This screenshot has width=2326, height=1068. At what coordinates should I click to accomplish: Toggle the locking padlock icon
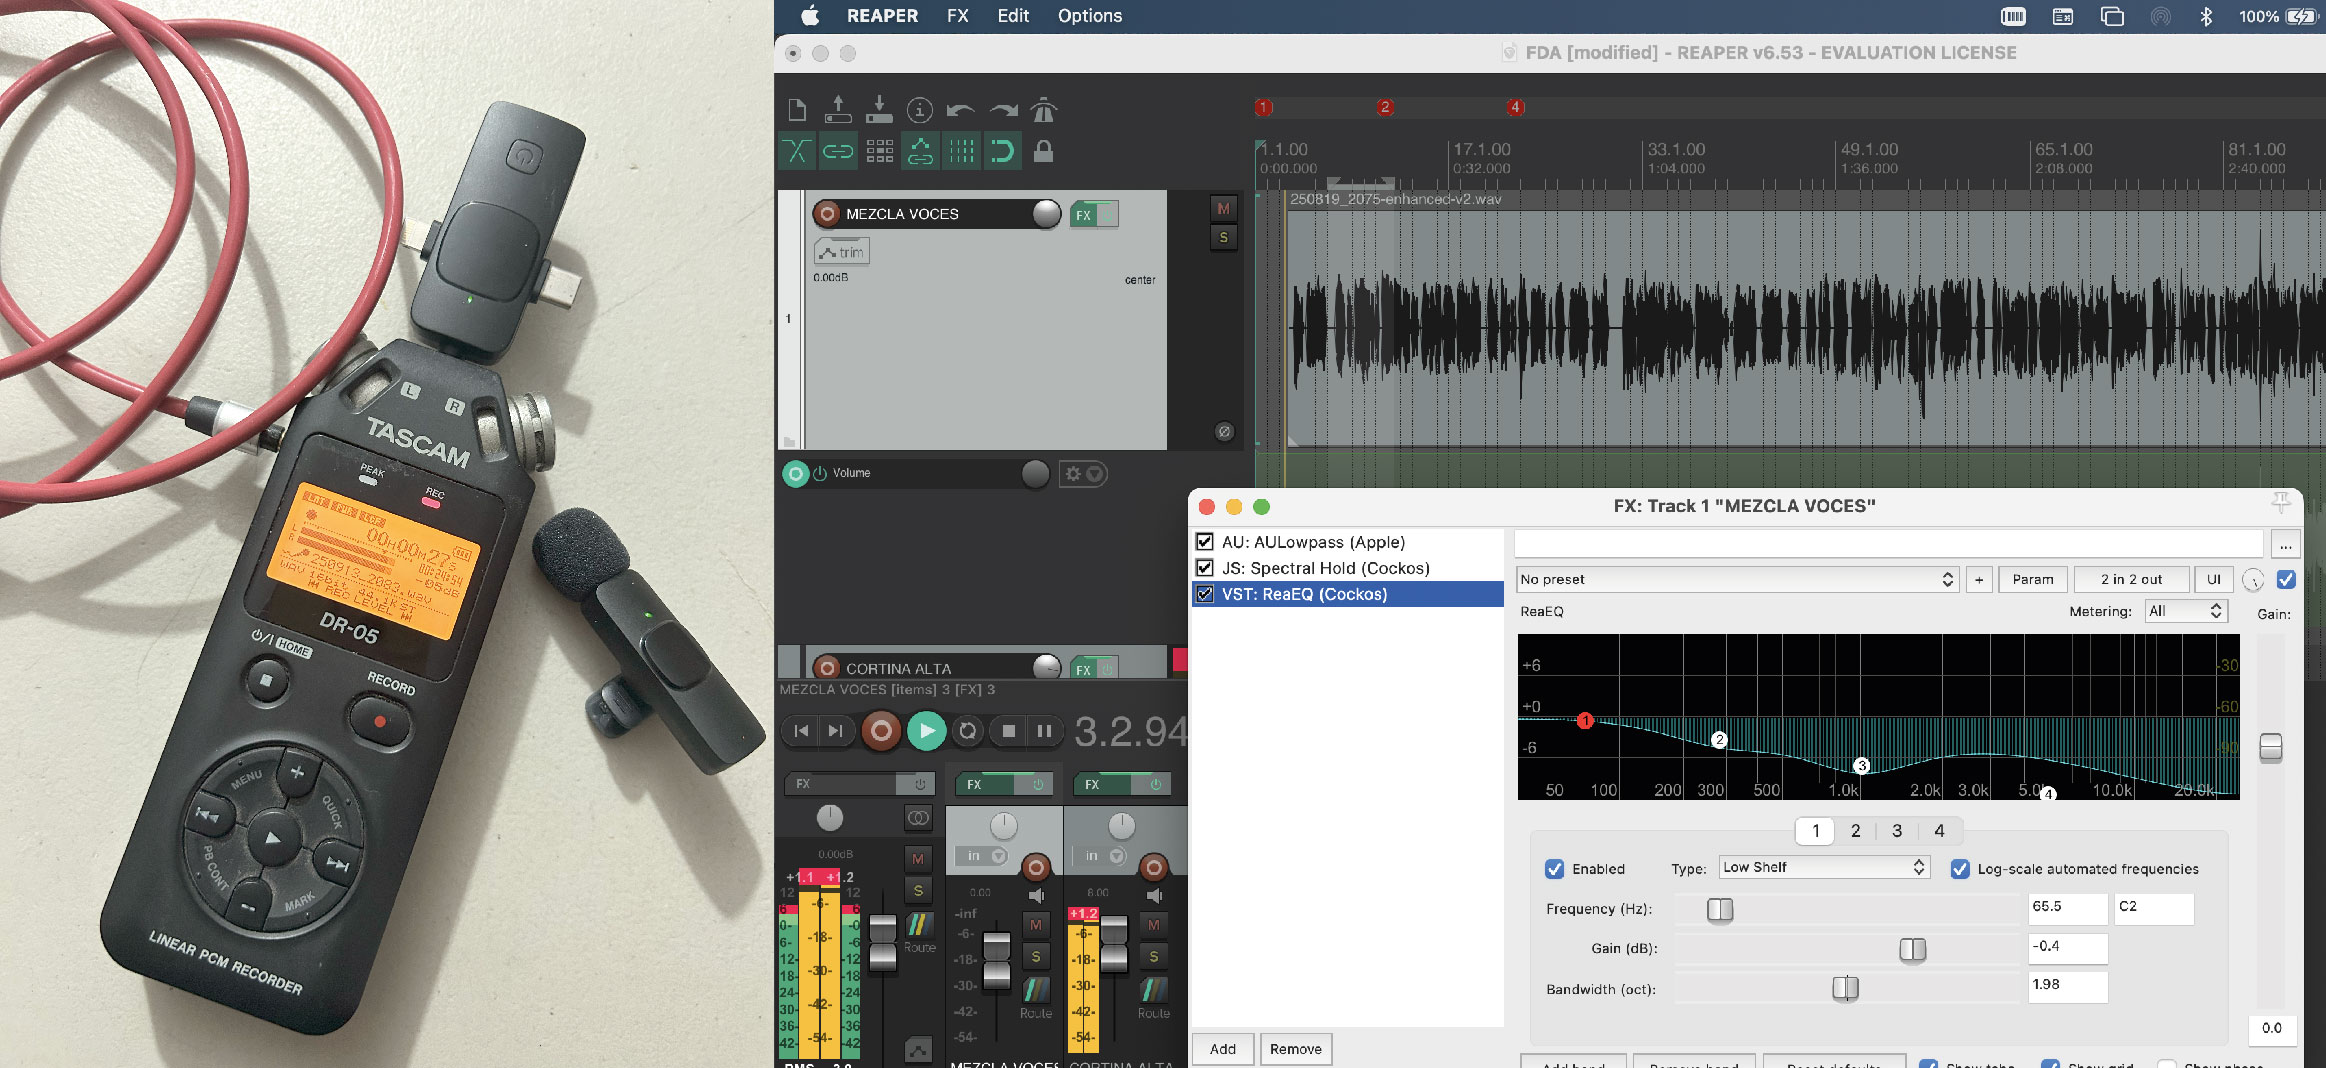pyautogui.click(x=1043, y=151)
